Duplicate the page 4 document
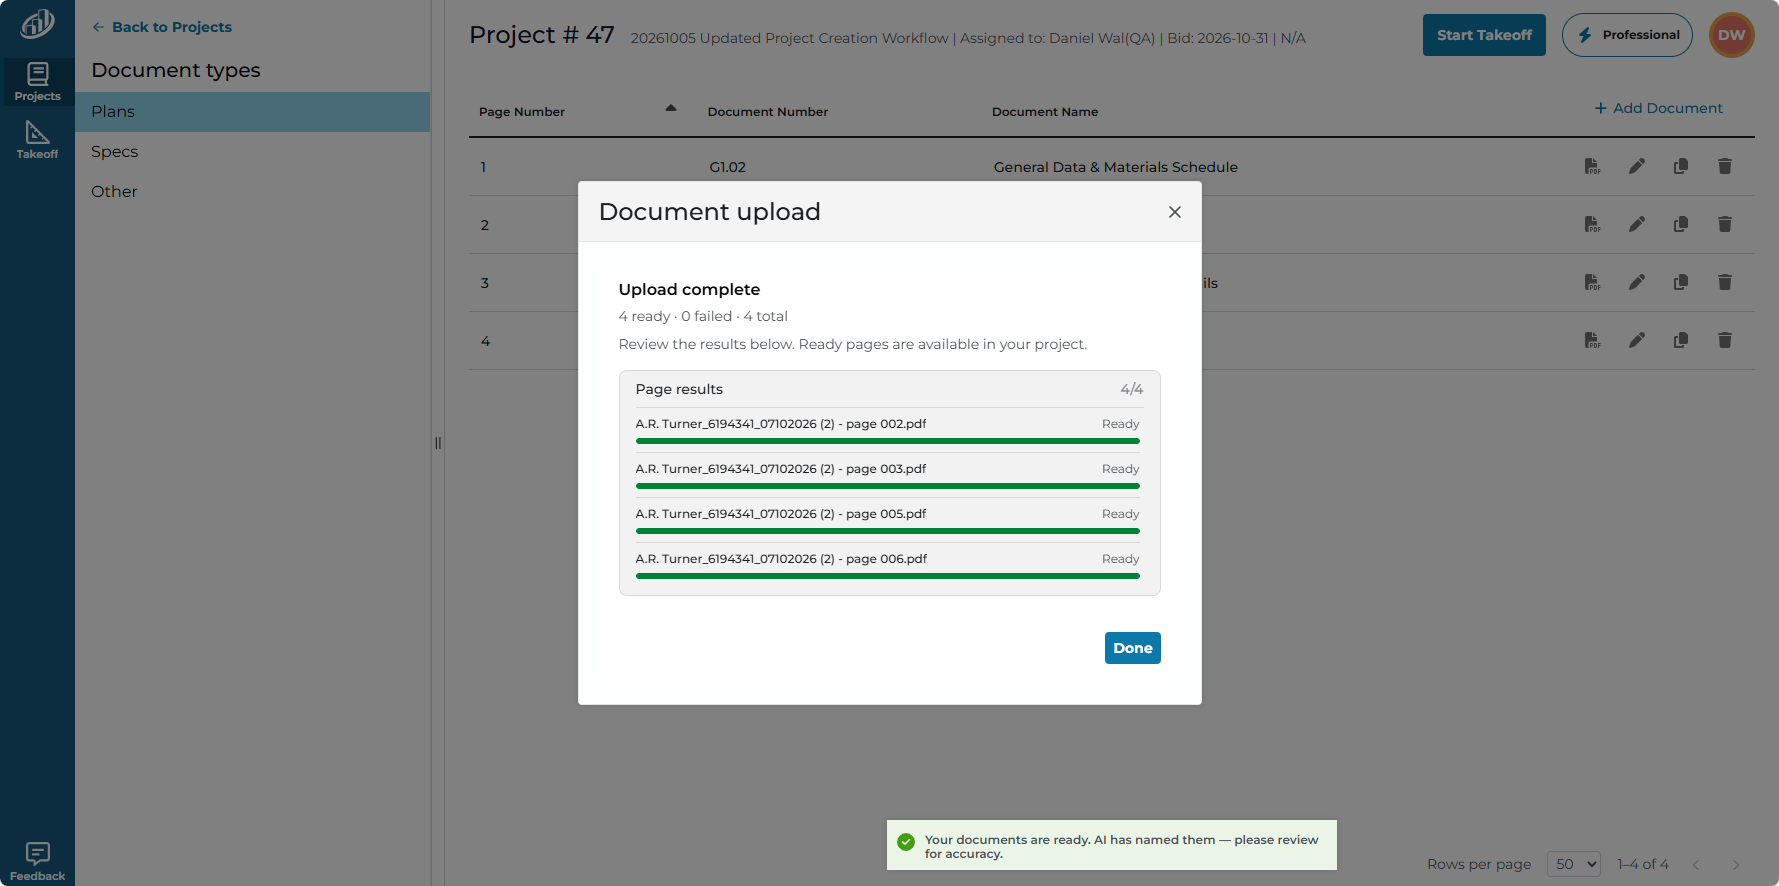The width and height of the screenshot is (1779, 886). click(x=1680, y=340)
